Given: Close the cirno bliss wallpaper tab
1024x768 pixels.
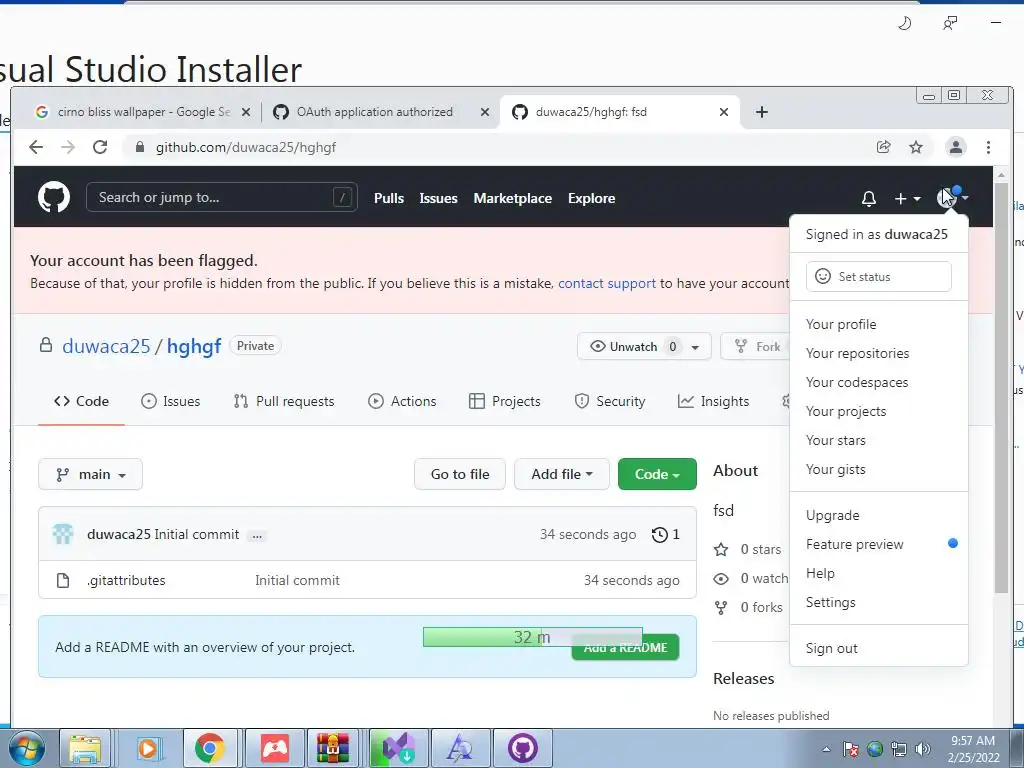Looking at the screenshot, I should coord(246,112).
